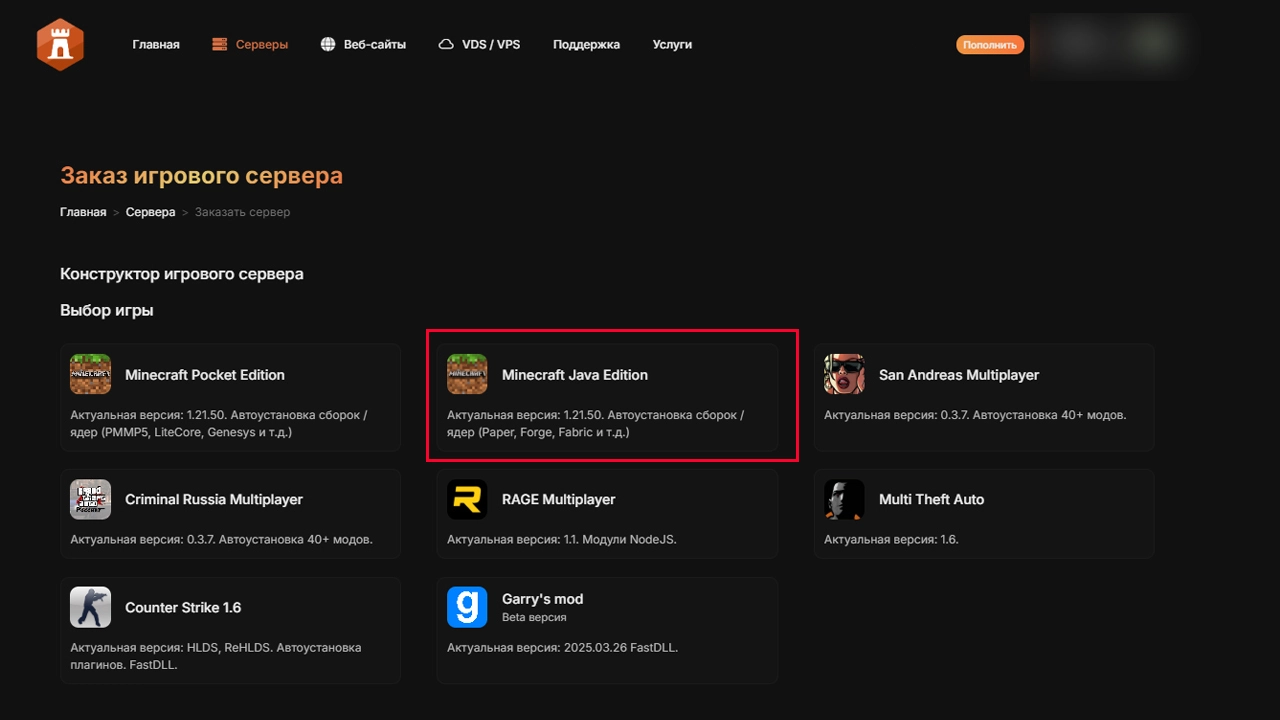Click the Criminal Russia Multiplayer icon

coord(90,498)
